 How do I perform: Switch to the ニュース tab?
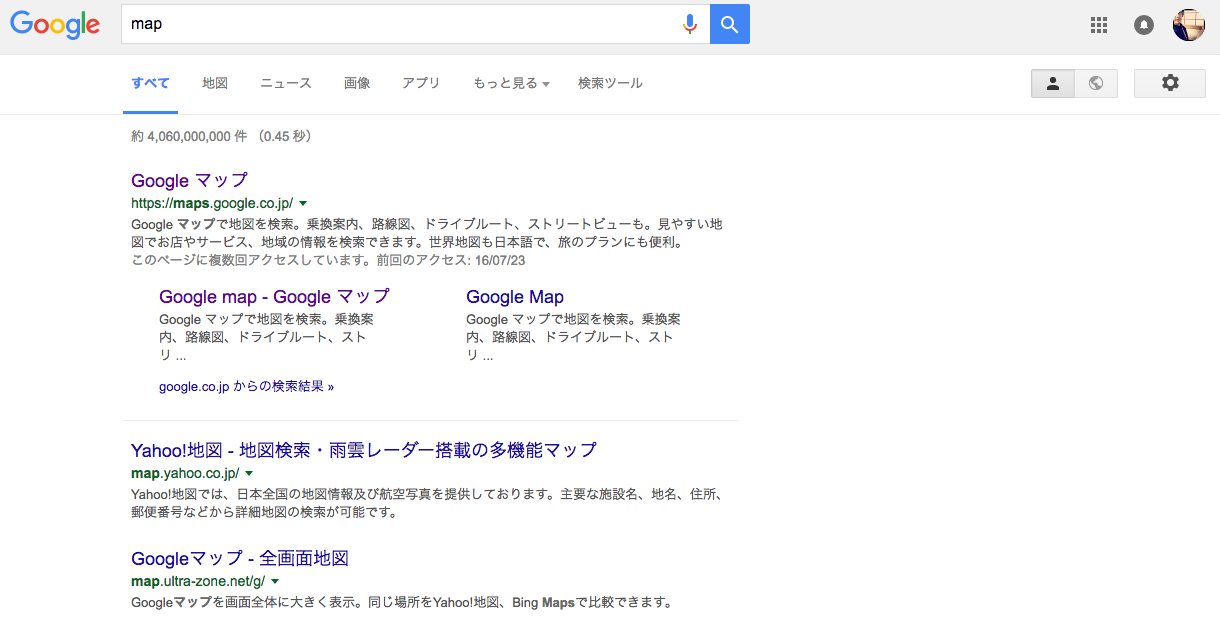pos(286,83)
